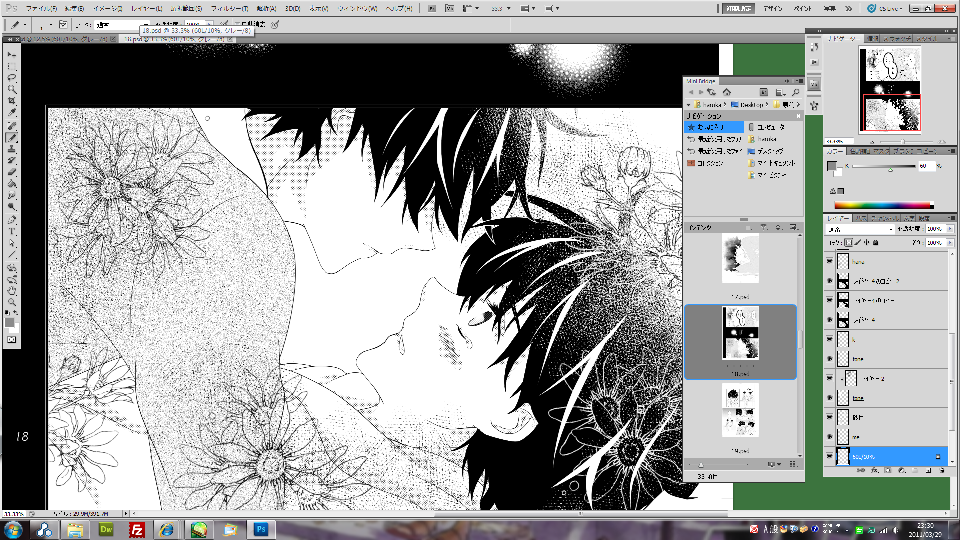Click the search magnifier in Mini Bridge
The image size is (960, 540).
click(795, 92)
